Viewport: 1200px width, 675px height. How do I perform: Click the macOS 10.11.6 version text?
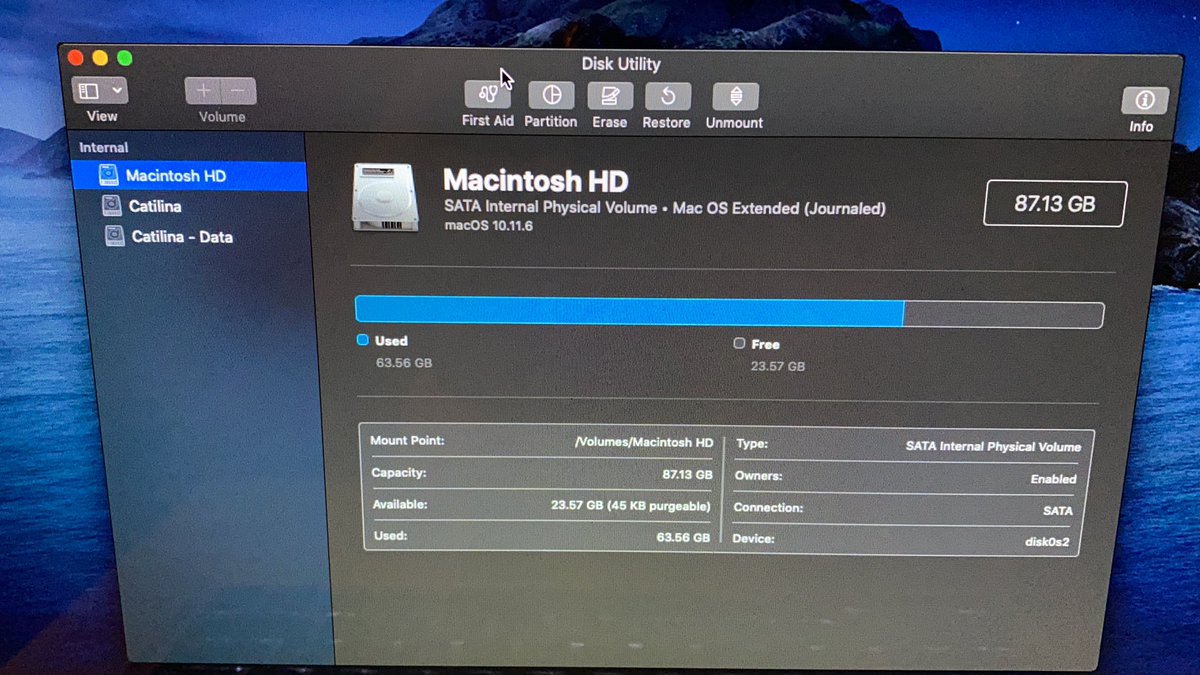pyautogui.click(x=489, y=227)
